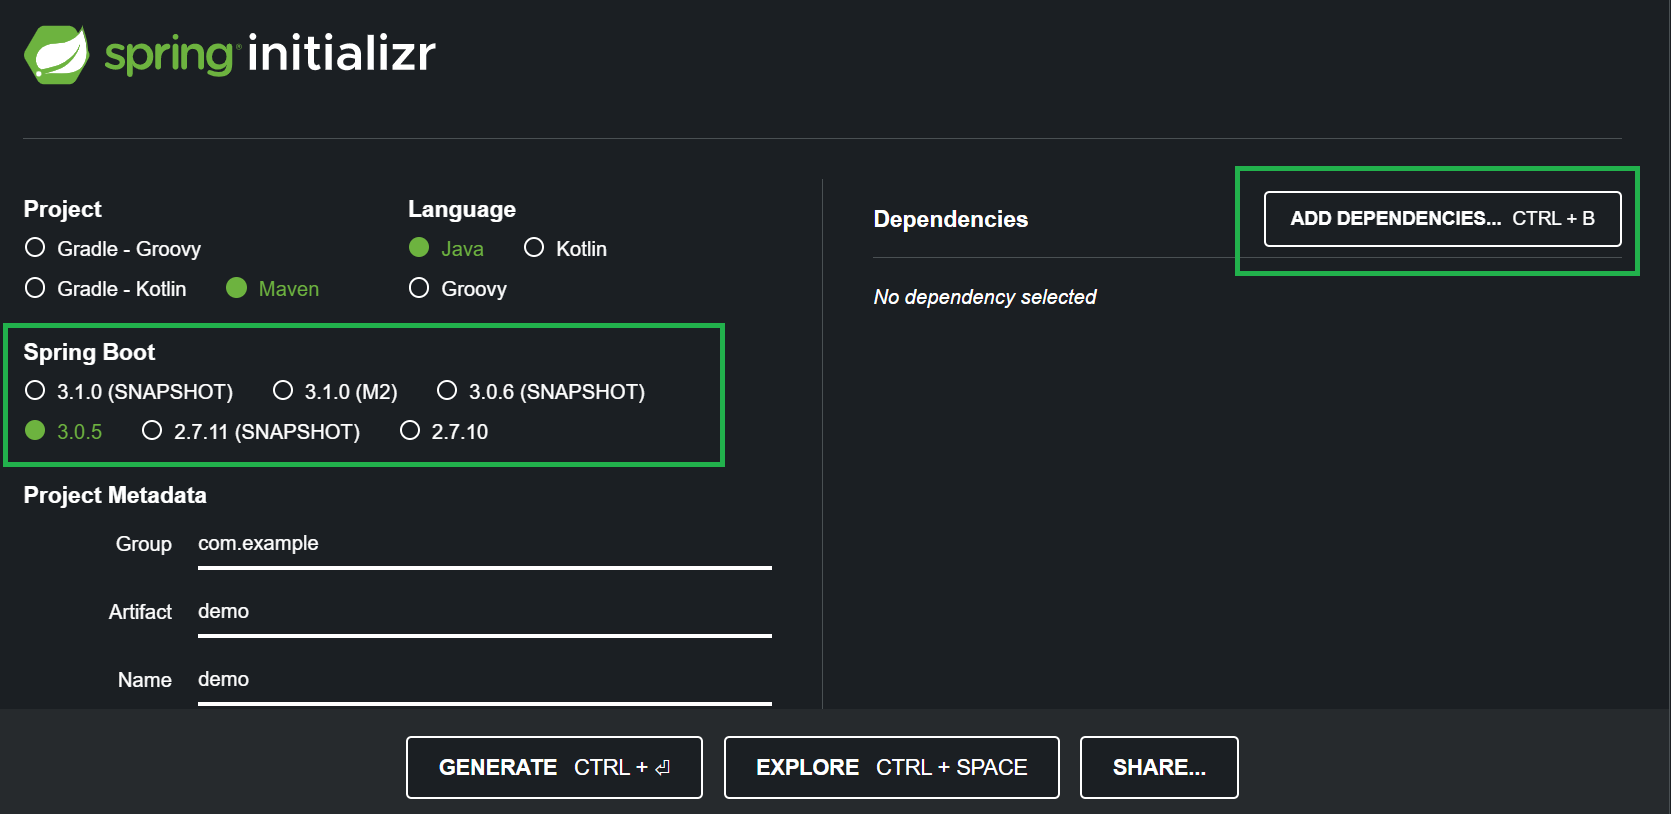Screen dimensions: 1671x814
Task: Choose Kotlin as the language
Action: [534, 248]
